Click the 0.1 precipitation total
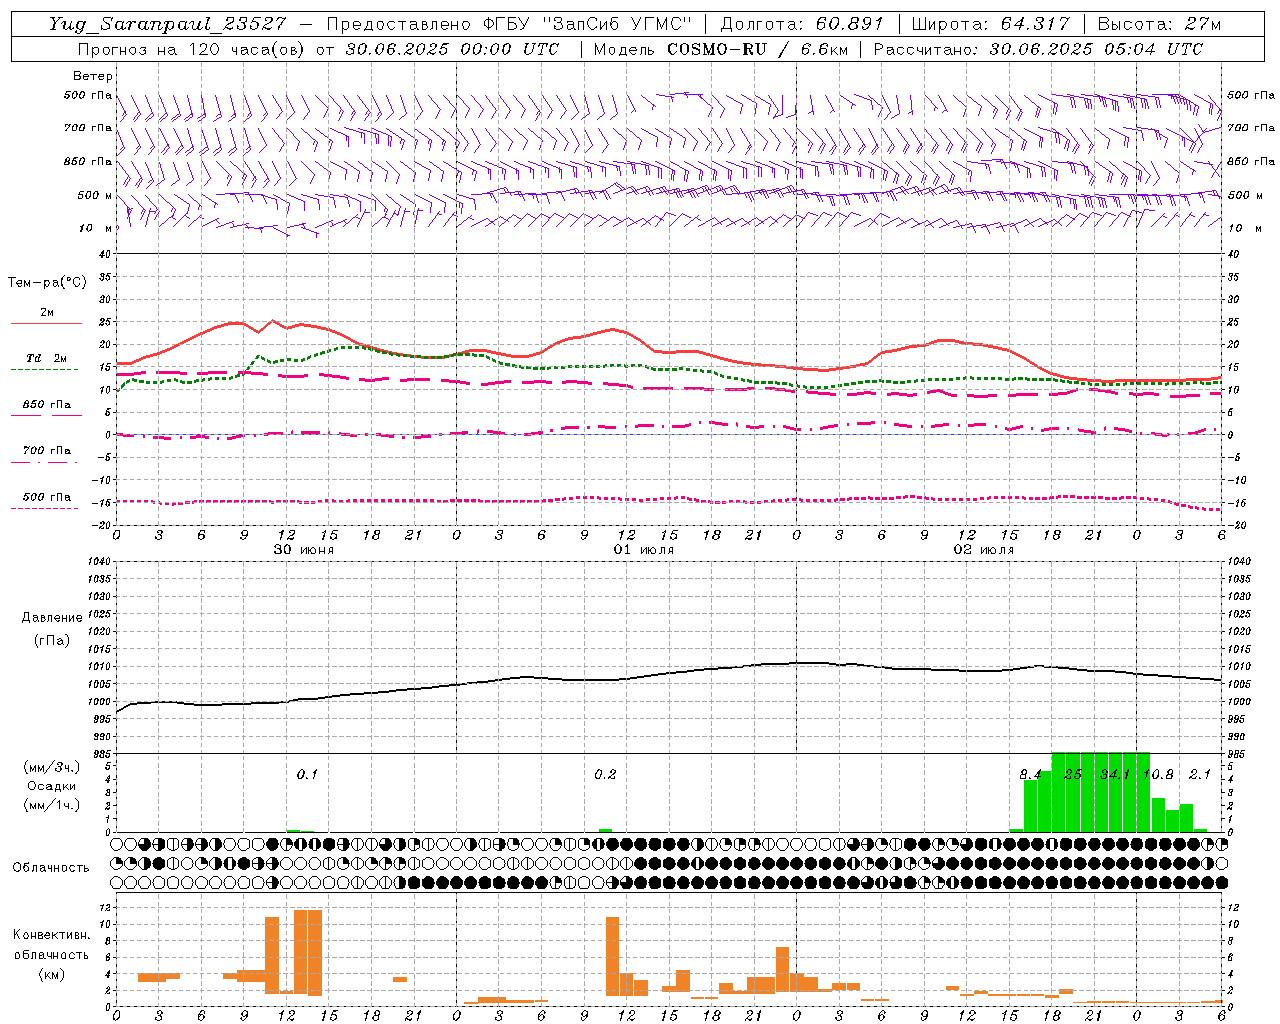Image resolution: width=1280 pixels, height=1024 pixels. click(307, 774)
